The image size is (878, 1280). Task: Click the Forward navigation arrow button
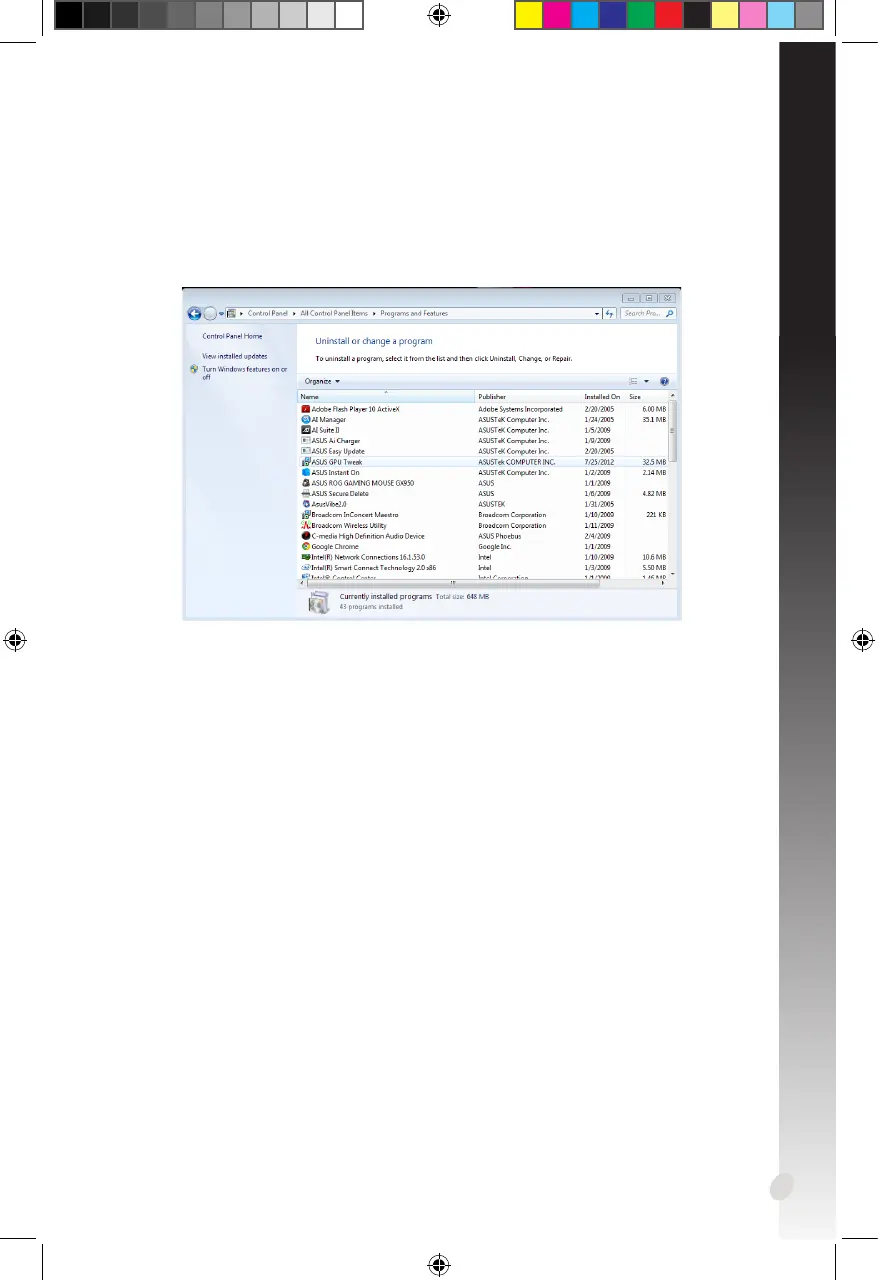210,314
